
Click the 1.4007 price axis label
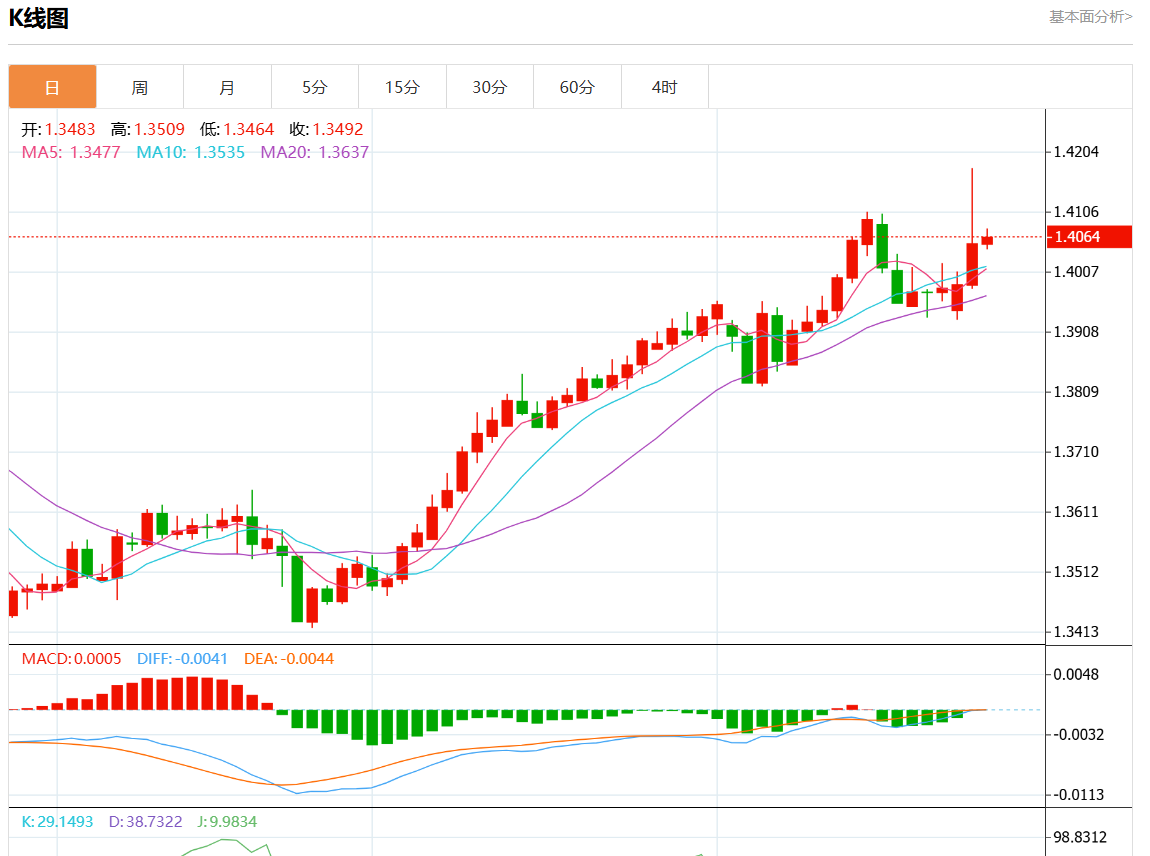1076,272
